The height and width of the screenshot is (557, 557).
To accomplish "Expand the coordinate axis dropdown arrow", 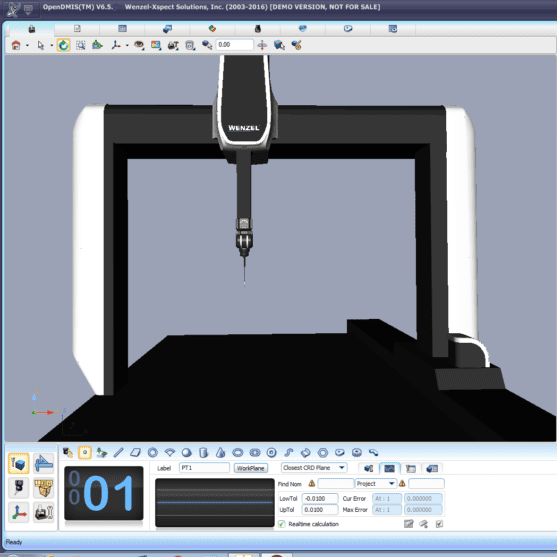I will (127, 45).
